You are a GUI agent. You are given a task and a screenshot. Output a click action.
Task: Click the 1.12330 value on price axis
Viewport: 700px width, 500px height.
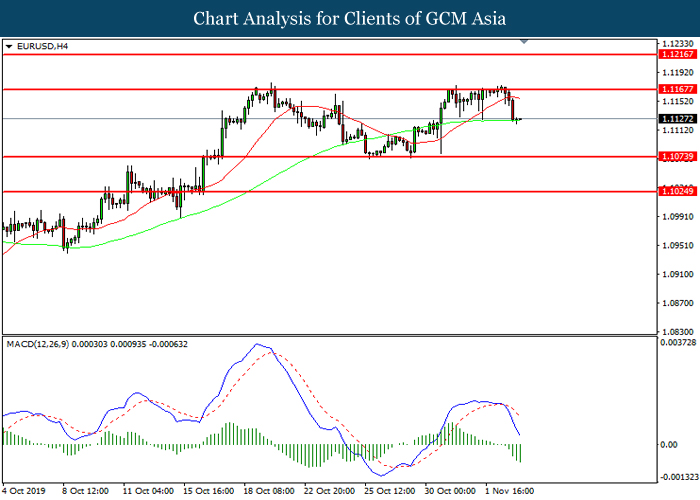click(x=678, y=44)
